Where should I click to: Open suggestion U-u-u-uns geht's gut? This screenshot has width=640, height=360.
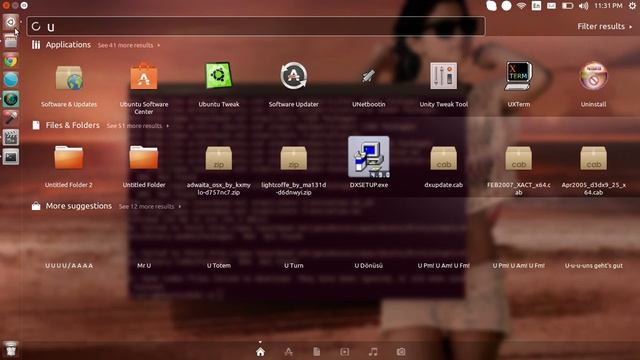click(x=593, y=265)
